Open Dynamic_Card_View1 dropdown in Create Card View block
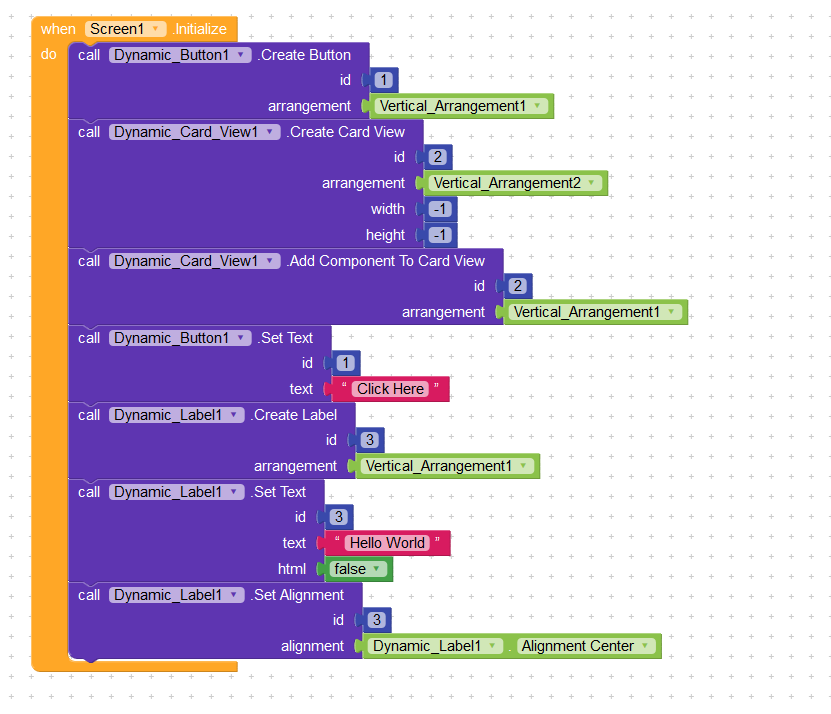Image resolution: width=831 pixels, height=714 pixels. click(273, 132)
